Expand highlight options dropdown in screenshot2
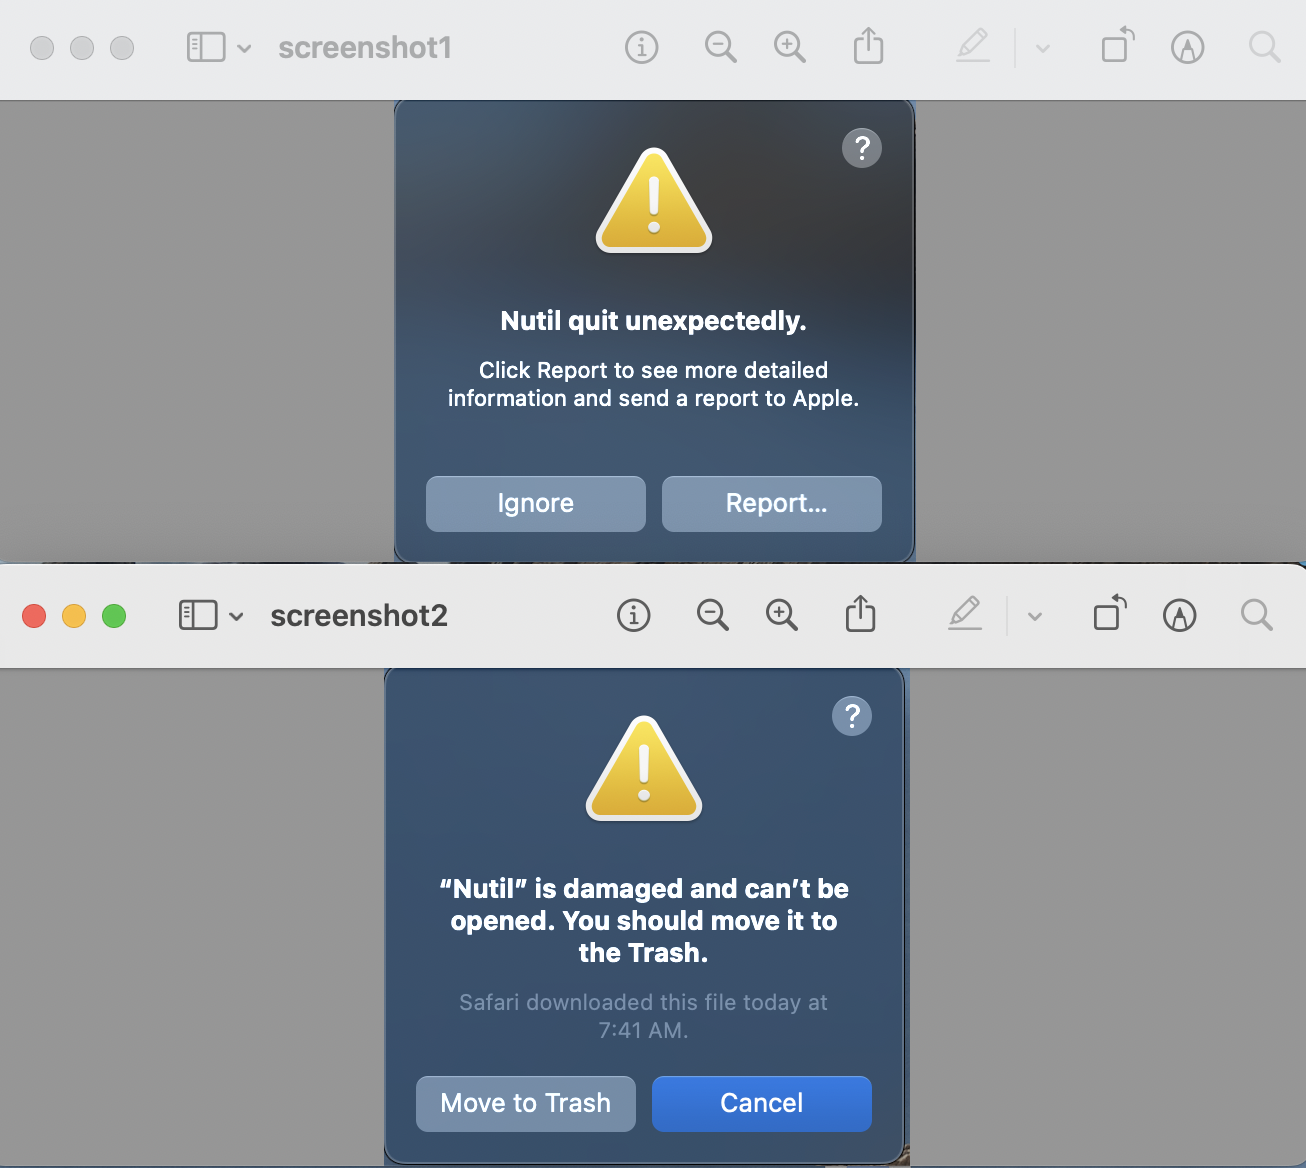This screenshot has height=1168, width=1306. point(1035,616)
